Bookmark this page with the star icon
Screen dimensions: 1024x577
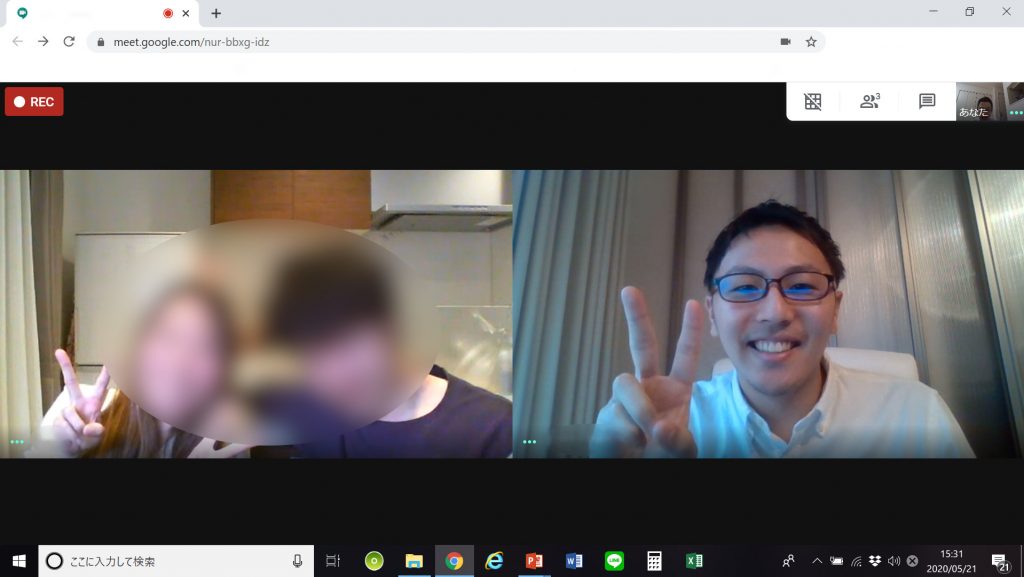click(811, 42)
